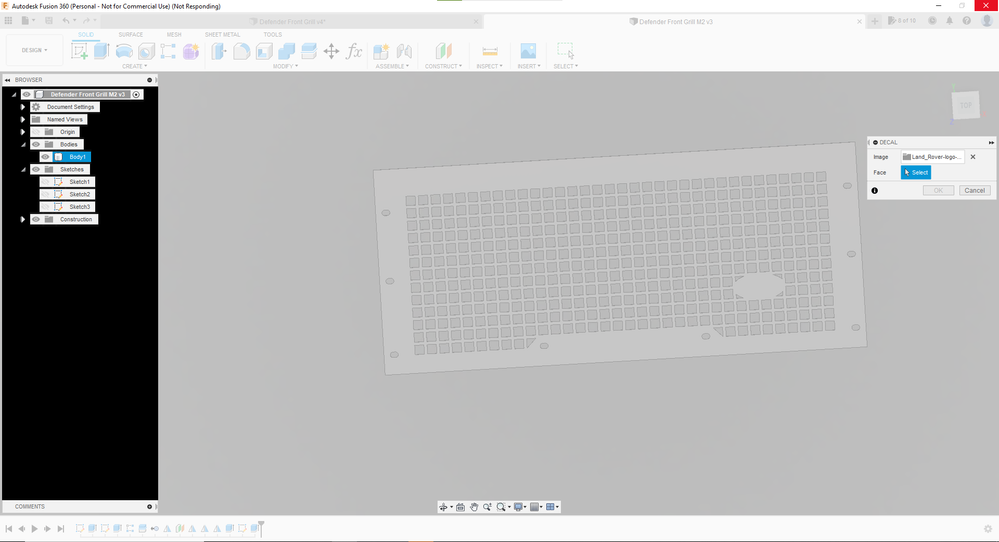Hide Body1 using its eye icon
This screenshot has width=999, height=542.
[45, 157]
